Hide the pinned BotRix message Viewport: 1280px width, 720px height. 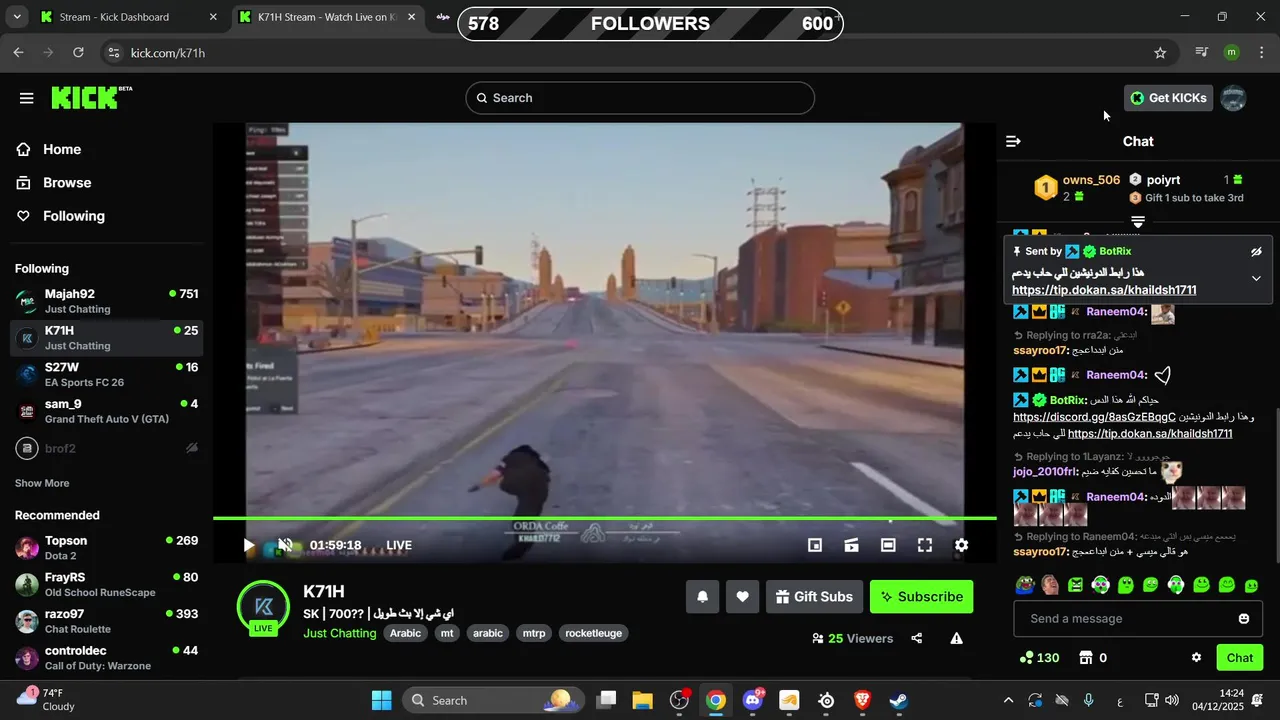1256,252
